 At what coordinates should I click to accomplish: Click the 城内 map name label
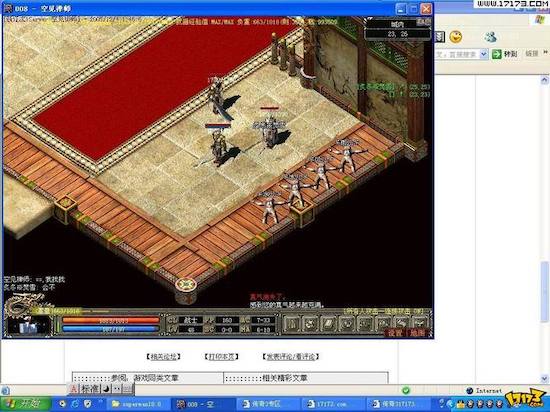[397, 24]
